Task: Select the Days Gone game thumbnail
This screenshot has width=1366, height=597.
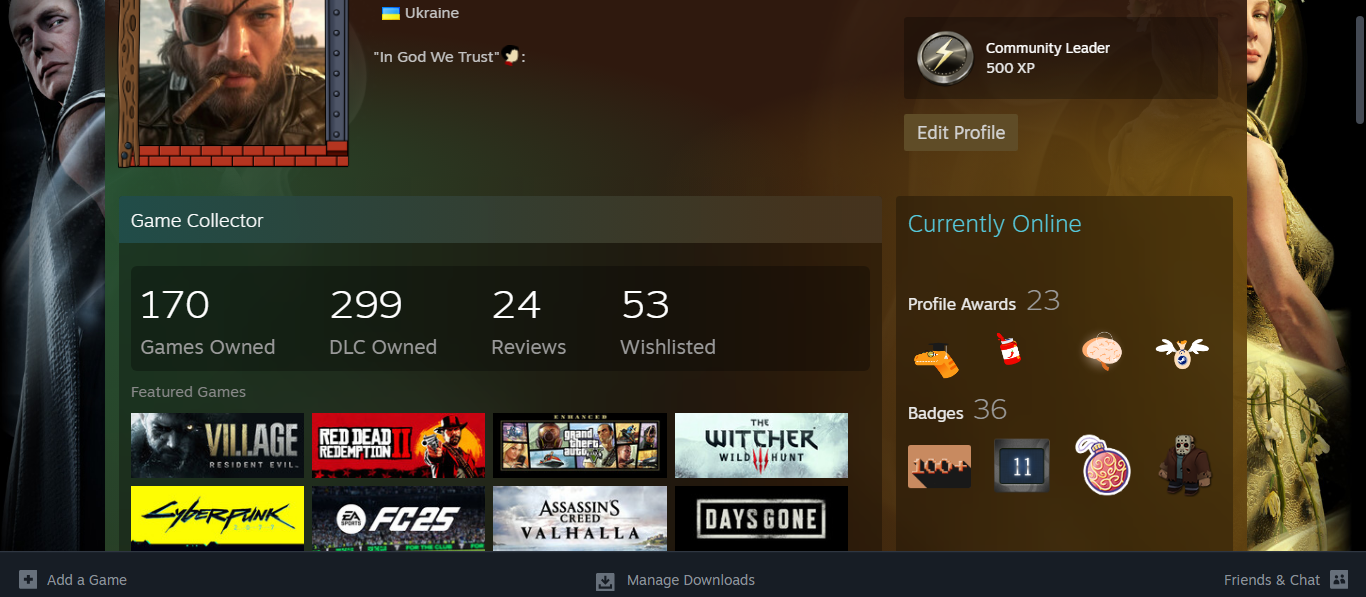Action: 761,518
